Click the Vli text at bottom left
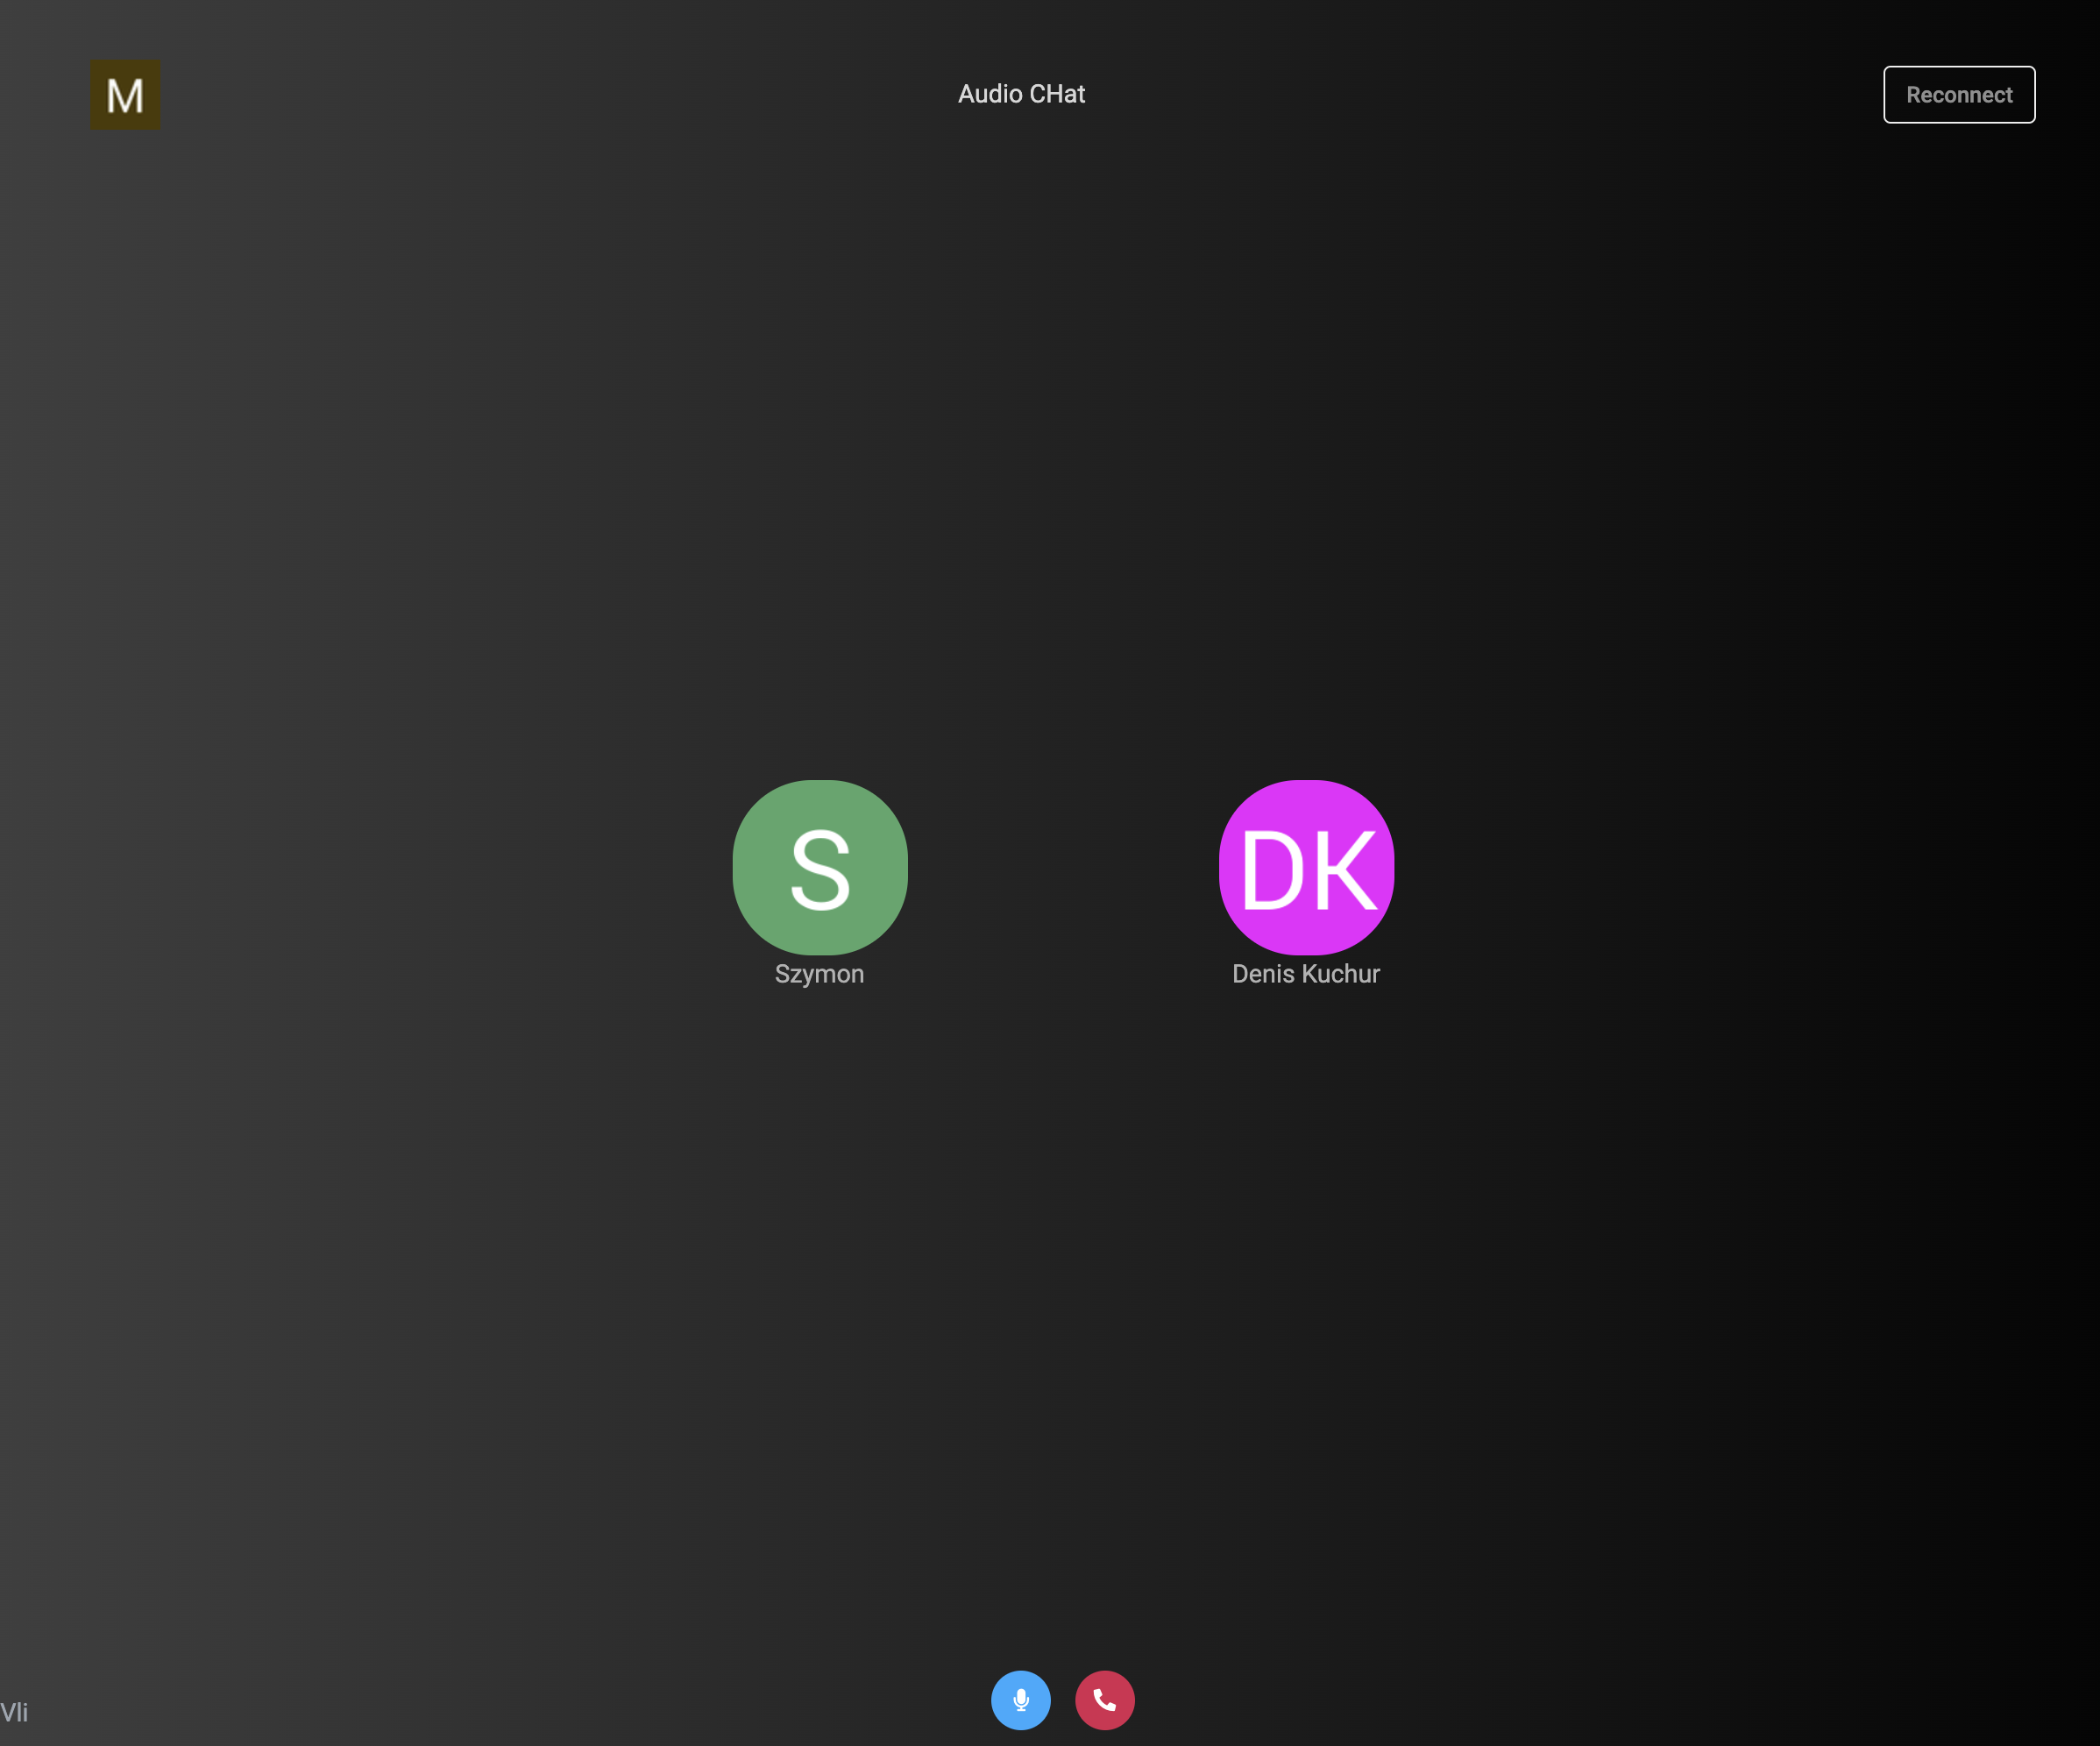The height and width of the screenshot is (1746, 2100). point(14,1712)
